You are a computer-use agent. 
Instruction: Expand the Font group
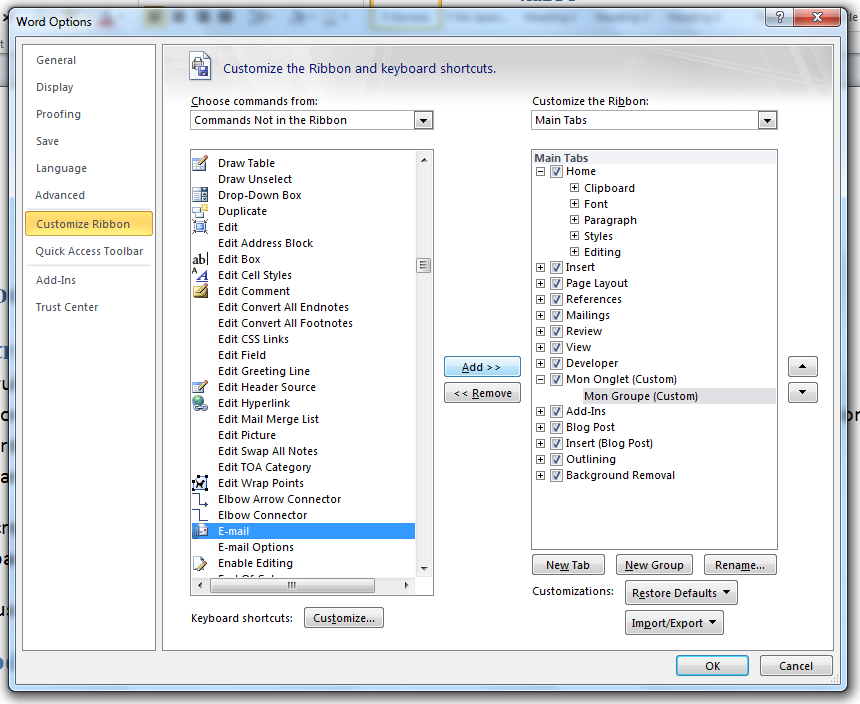point(574,203)
